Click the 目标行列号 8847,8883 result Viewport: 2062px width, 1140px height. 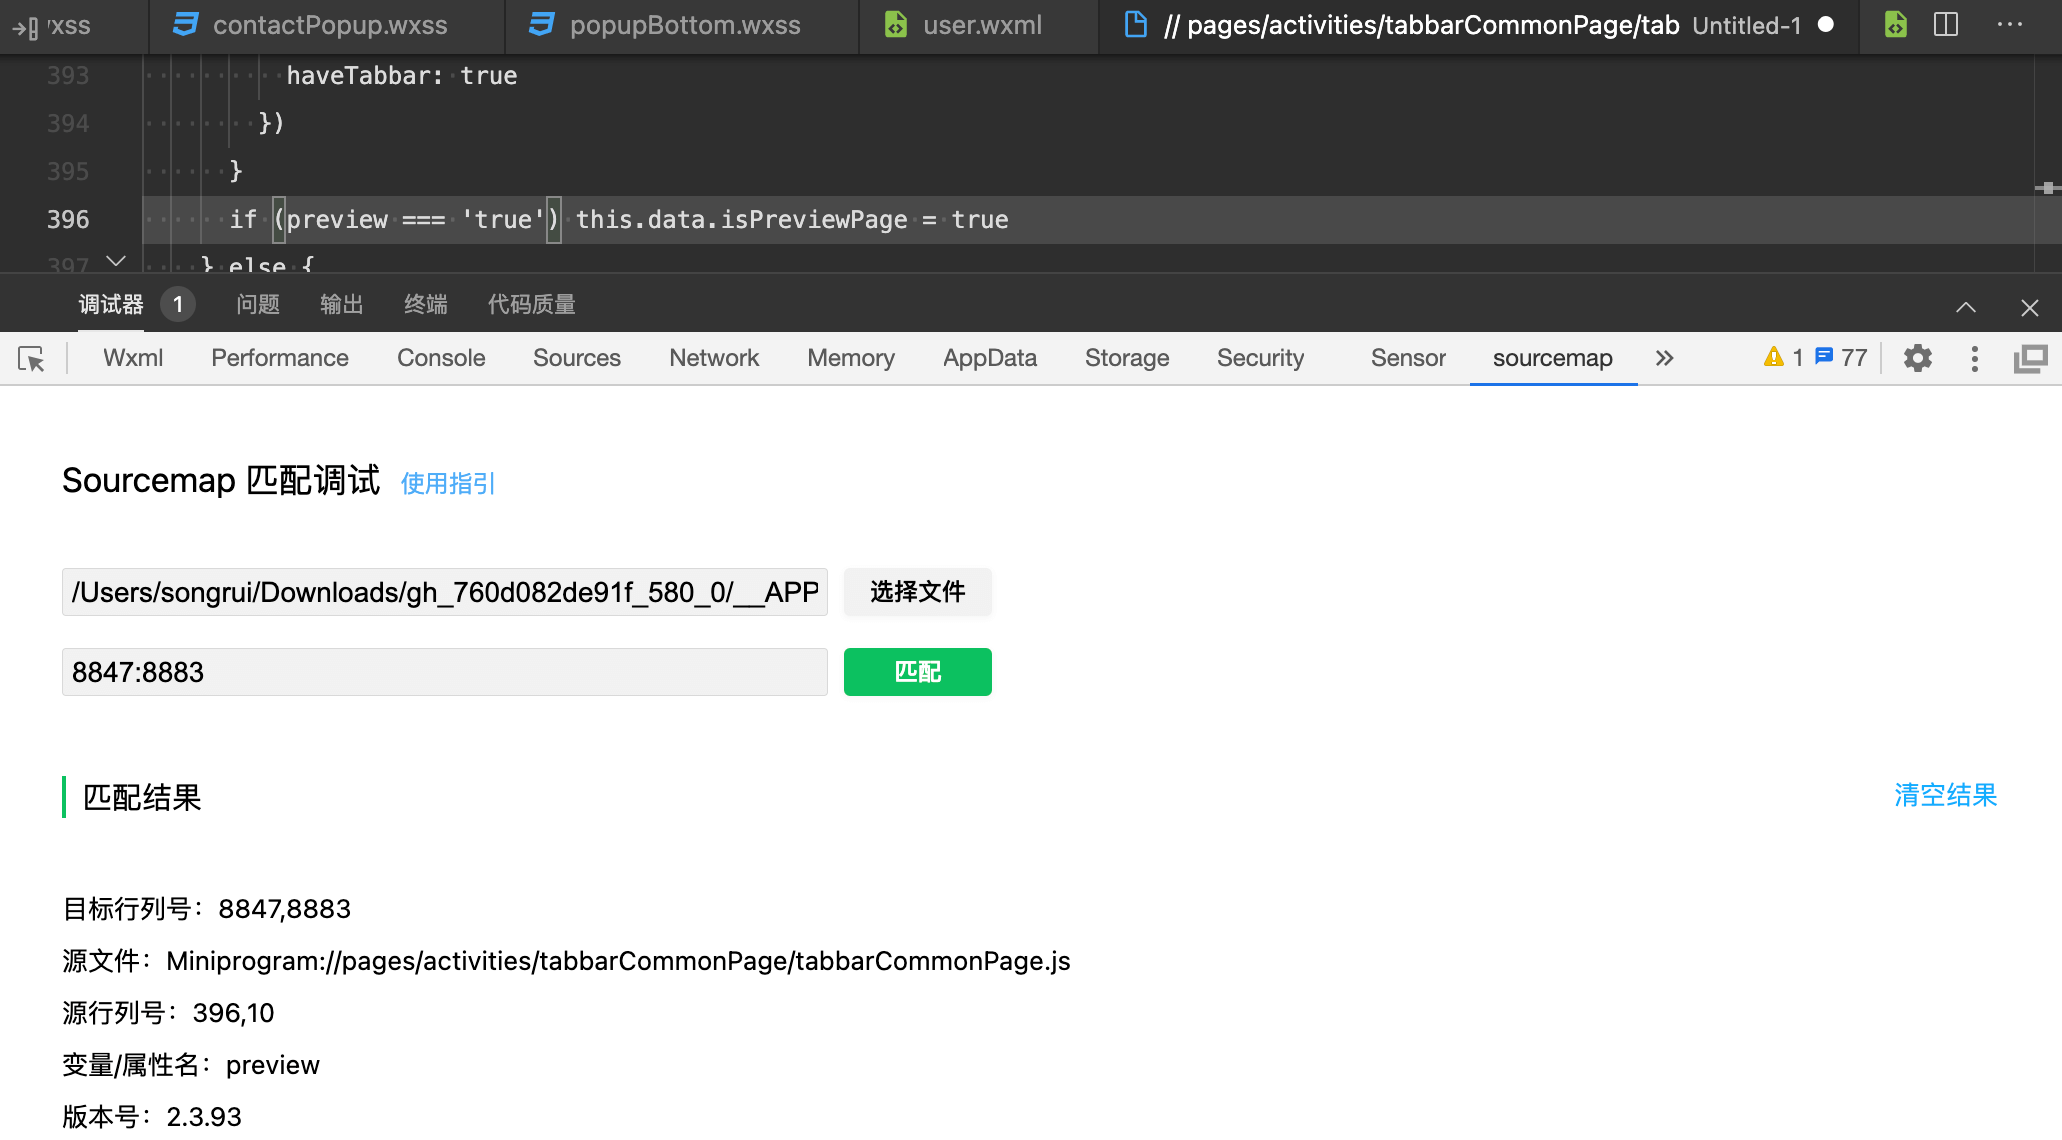(207, 909)
